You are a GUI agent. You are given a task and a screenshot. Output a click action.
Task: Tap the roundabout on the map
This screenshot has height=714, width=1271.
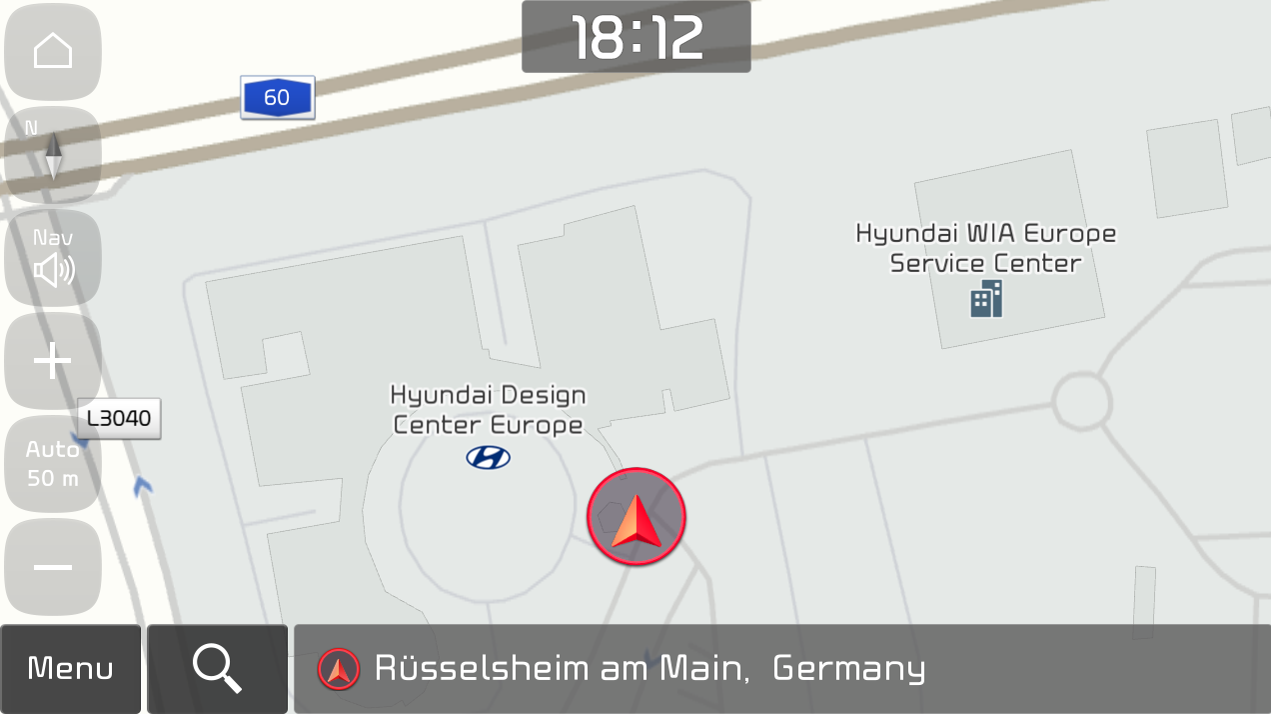1081,403
